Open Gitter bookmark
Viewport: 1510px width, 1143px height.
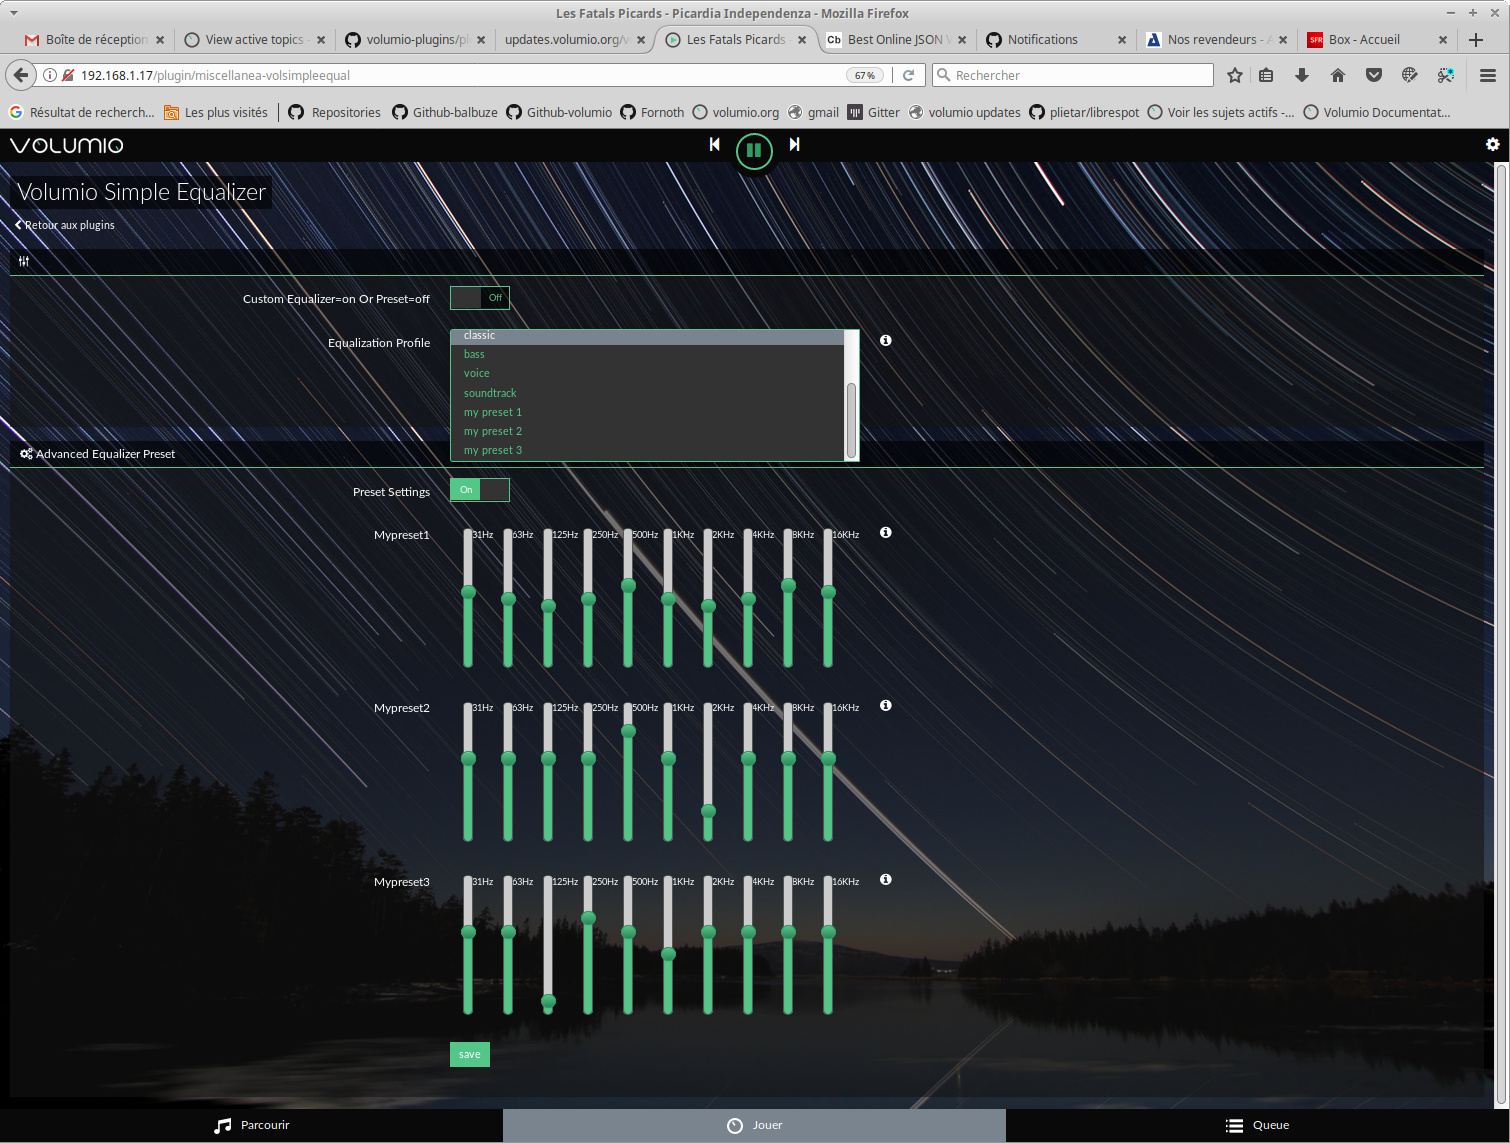pos(873,112)
